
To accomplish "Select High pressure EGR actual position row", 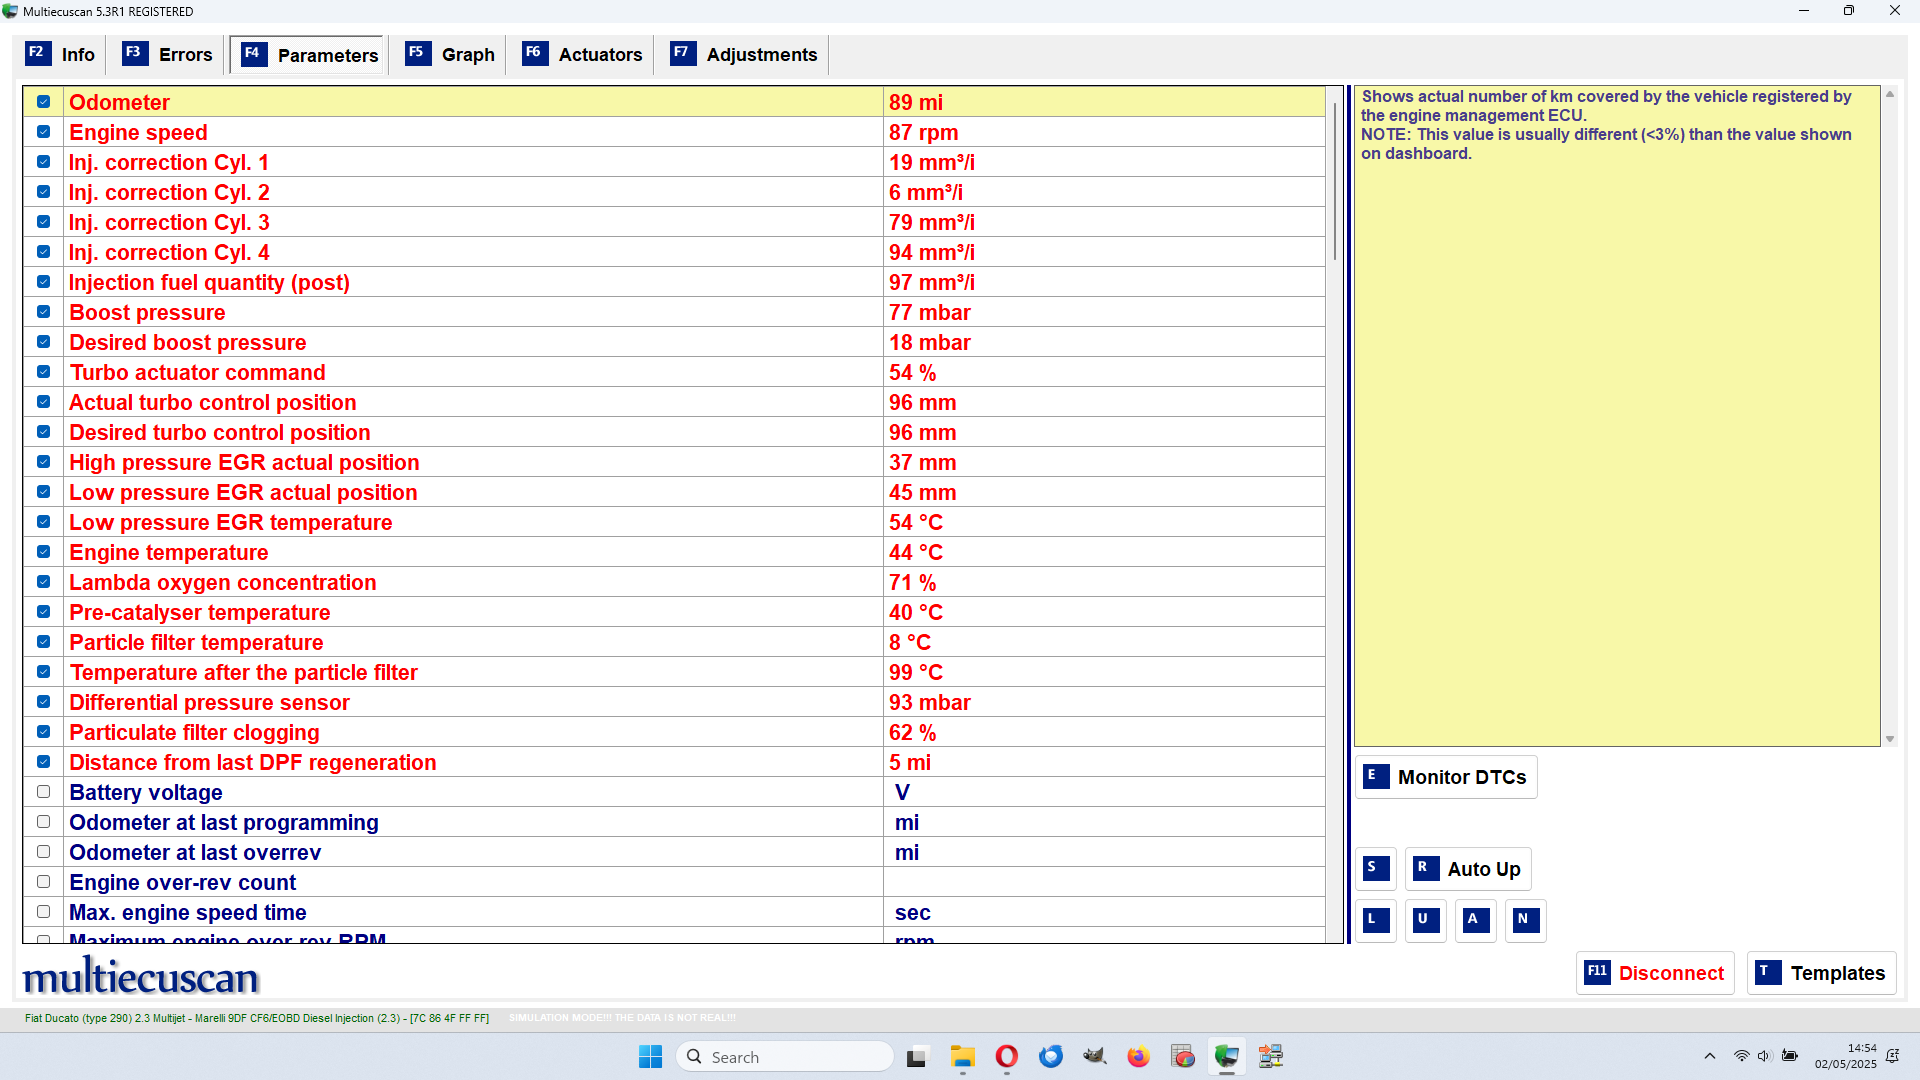I will click(675, 462).
